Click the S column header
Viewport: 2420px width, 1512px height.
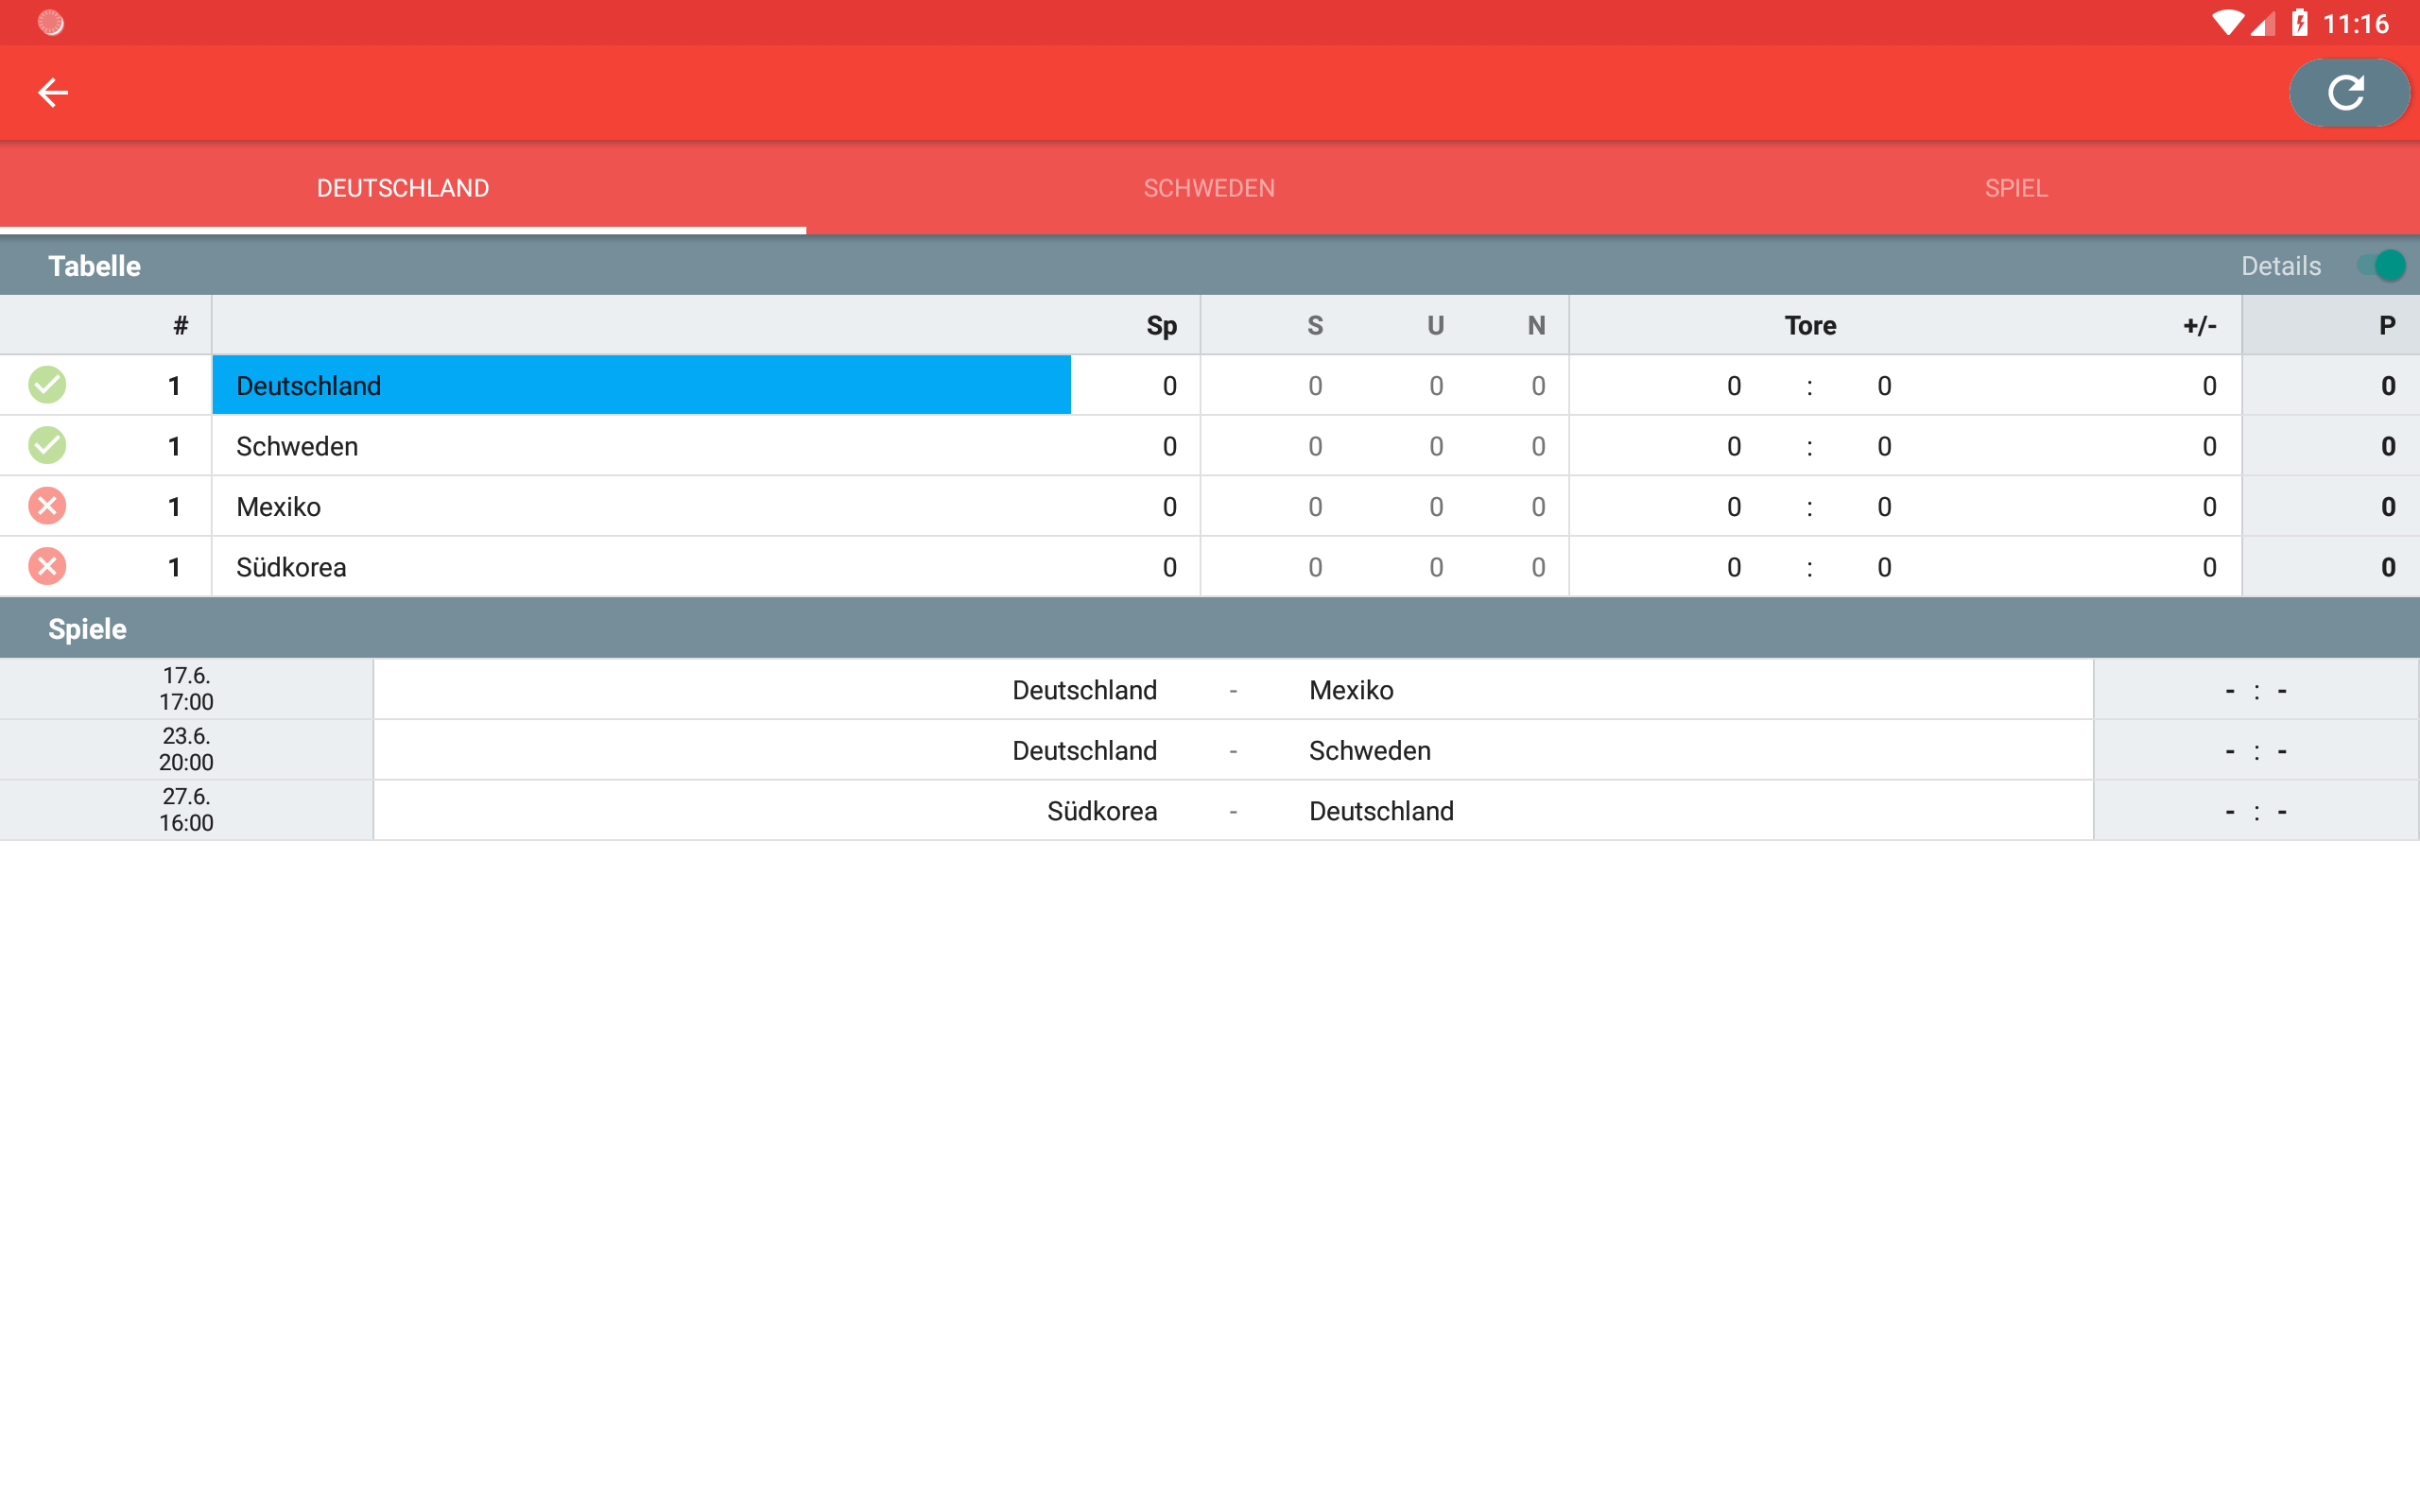coord(1315,326)
